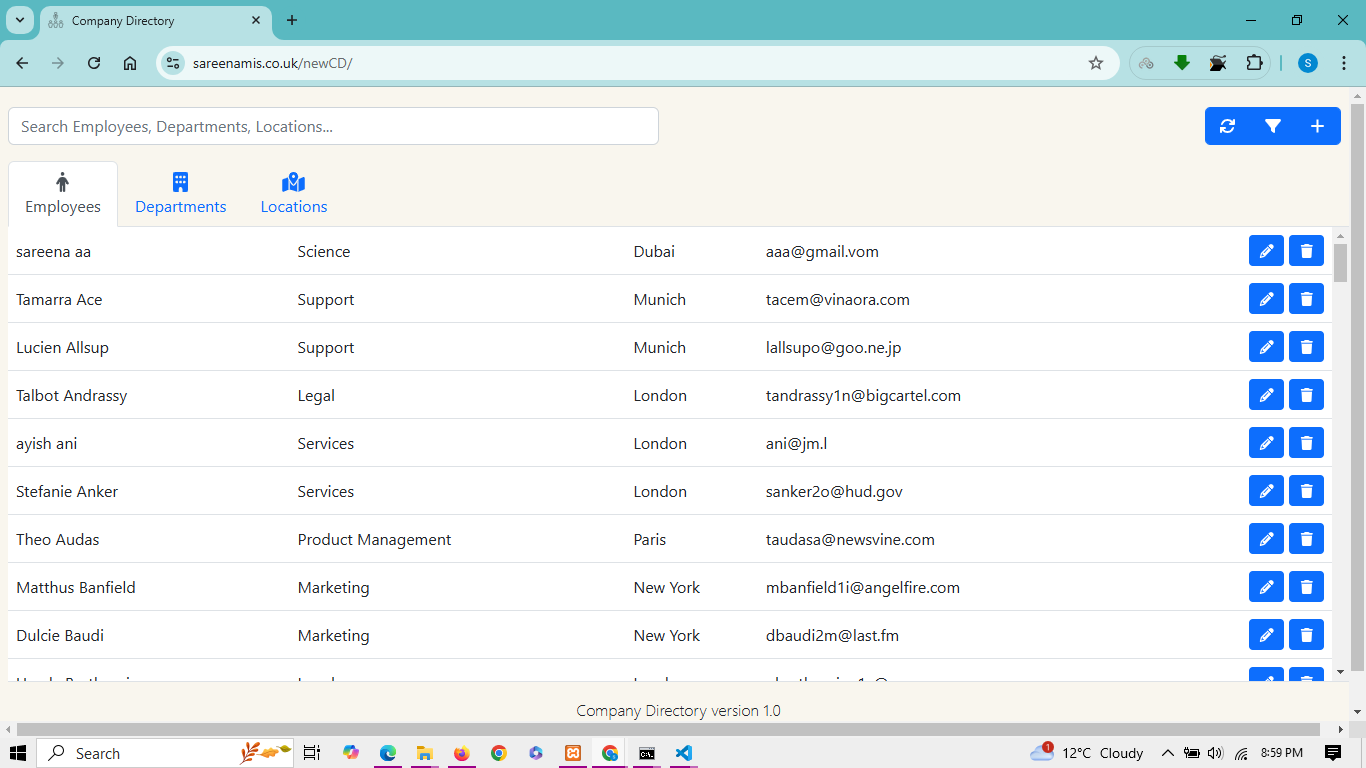Open the Extensions puzzle icon
Screen dimensions: 1366x768
(x=1254, y=63)
